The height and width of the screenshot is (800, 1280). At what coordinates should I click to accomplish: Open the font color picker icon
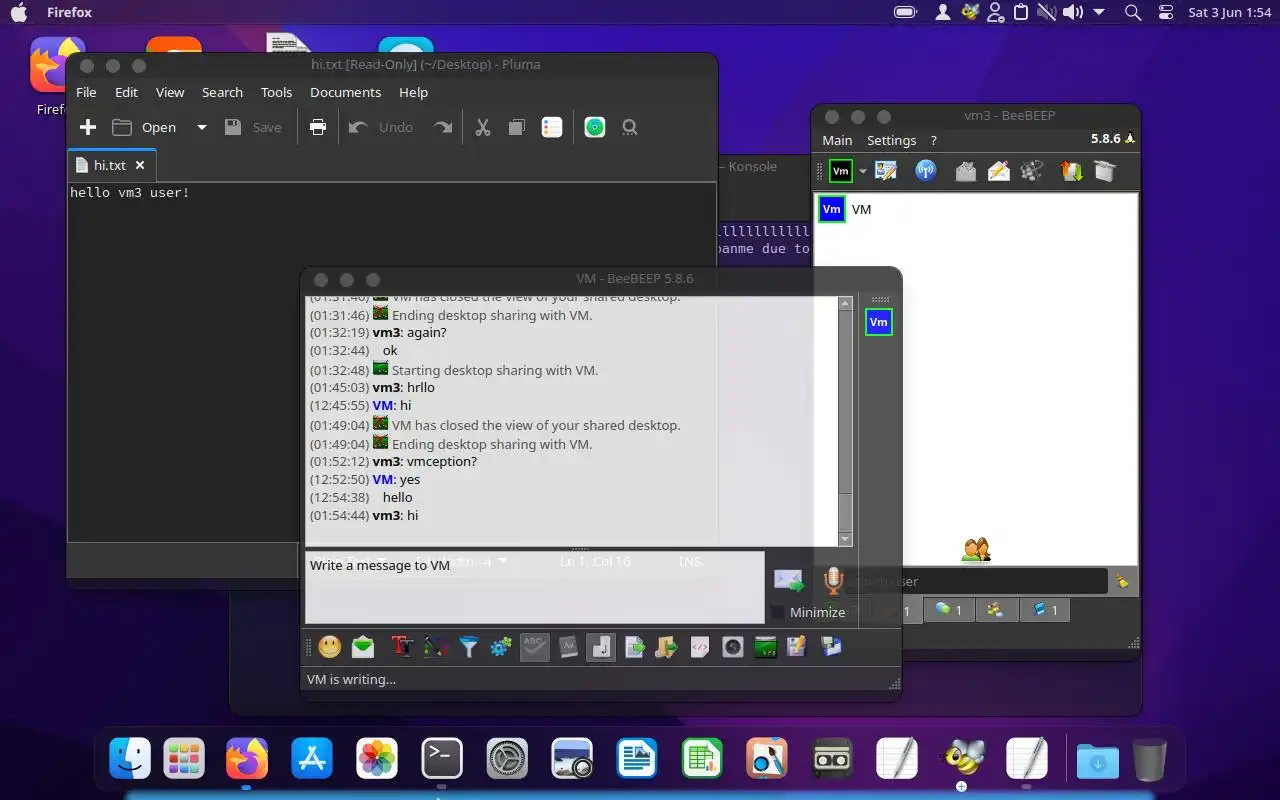(x=435, y=647)
